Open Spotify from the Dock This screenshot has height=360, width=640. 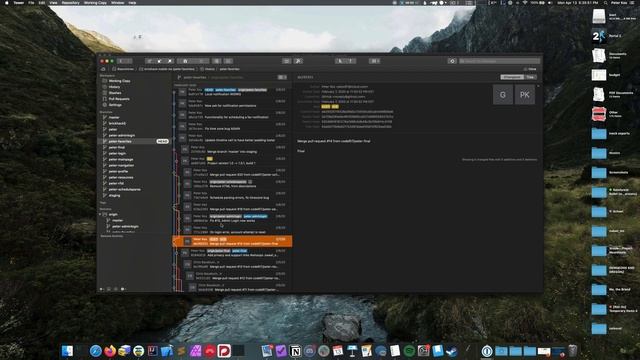(x=409, y=351)
